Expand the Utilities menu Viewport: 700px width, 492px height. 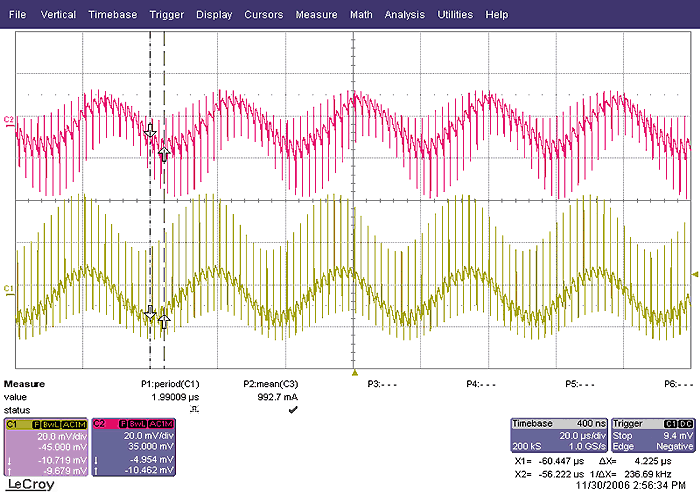456,15
